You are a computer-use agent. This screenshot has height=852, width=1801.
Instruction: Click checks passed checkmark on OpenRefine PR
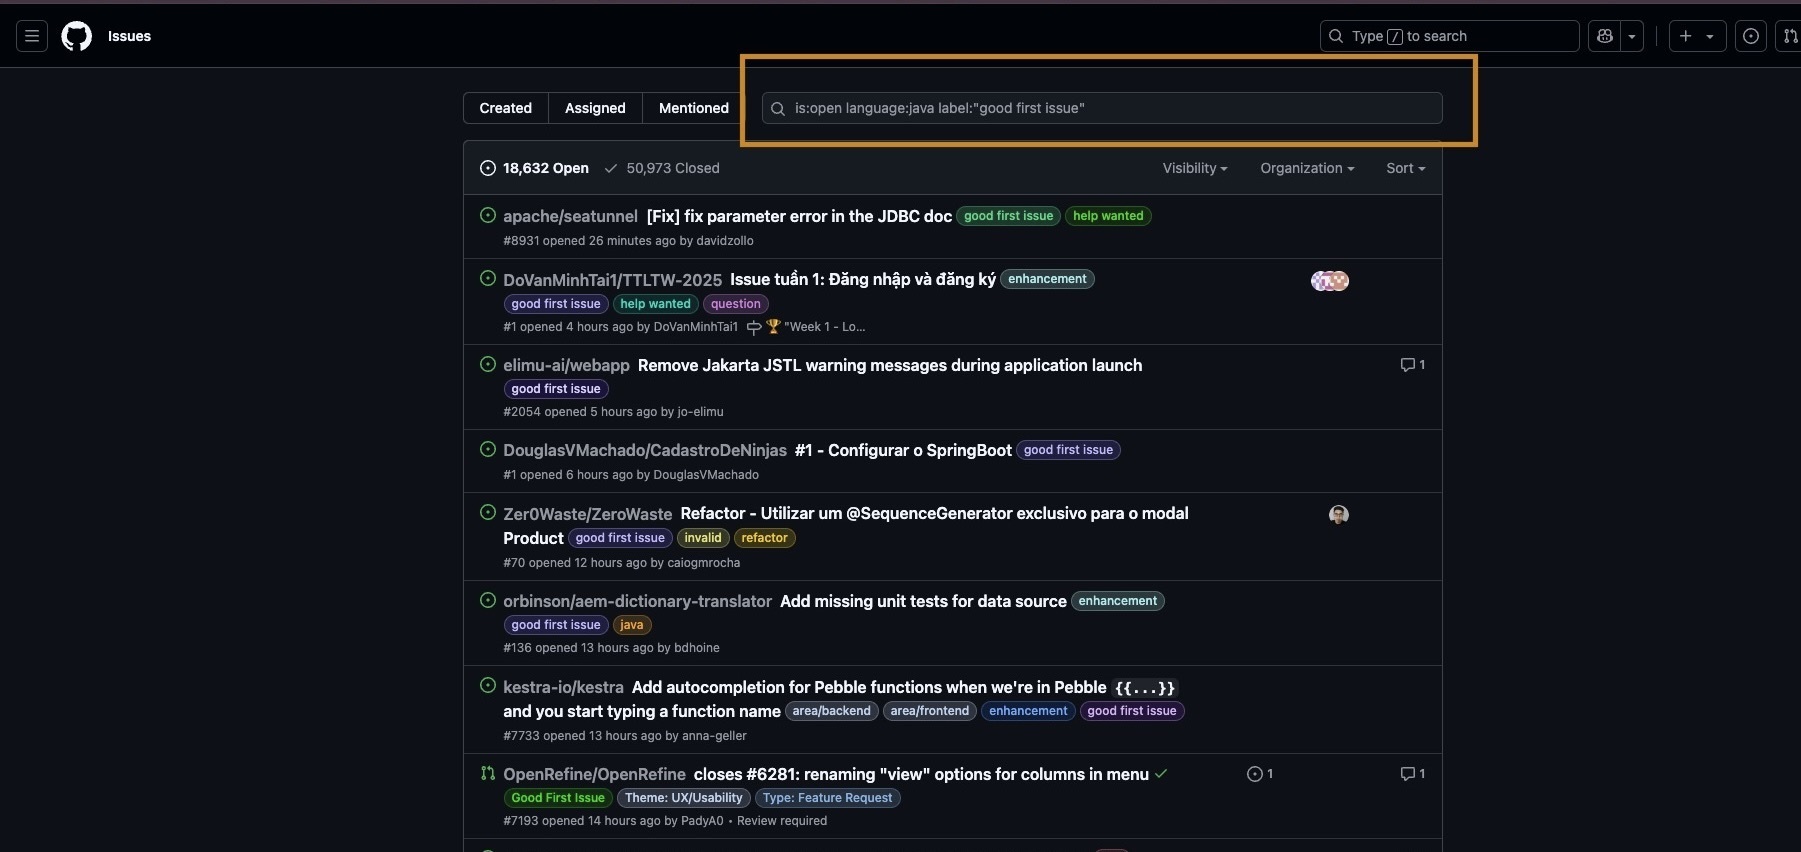pos(1161,774)
